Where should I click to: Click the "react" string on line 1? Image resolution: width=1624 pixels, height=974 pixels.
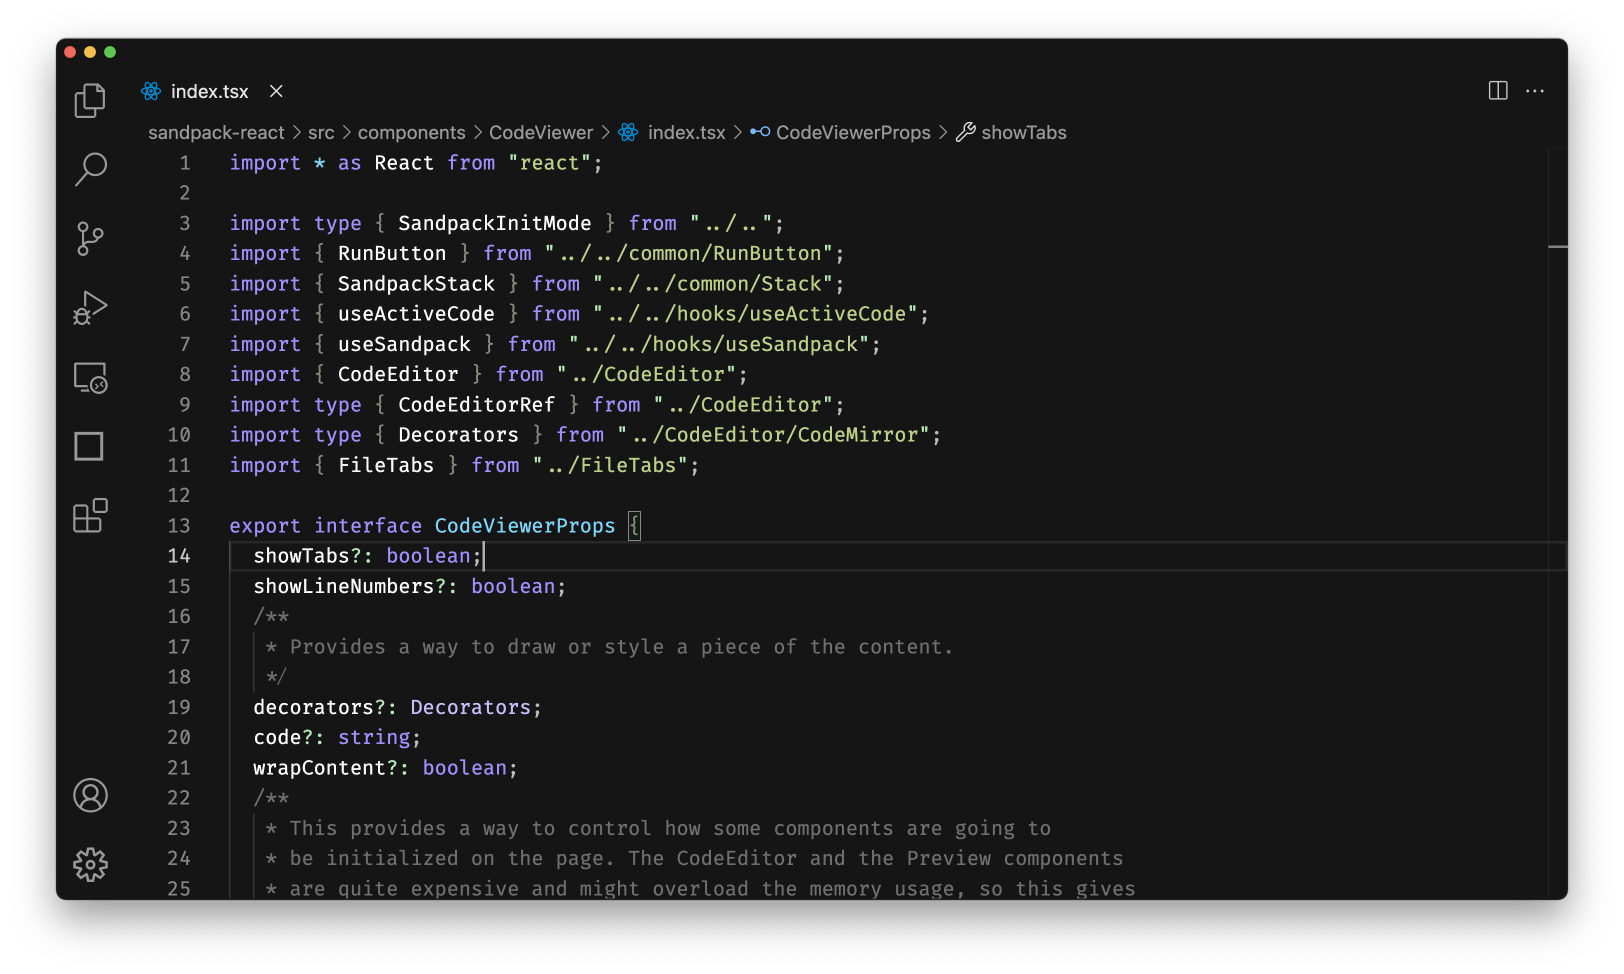coord(549,163)
